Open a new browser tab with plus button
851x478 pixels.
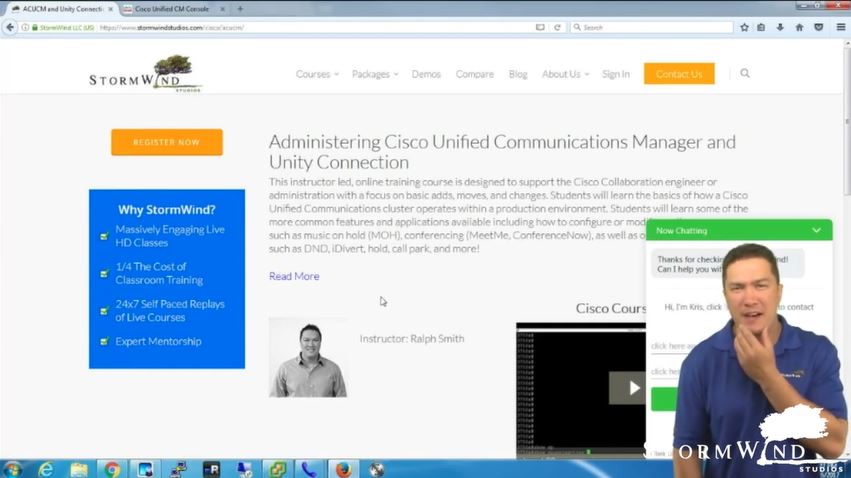tap(240, 9)
